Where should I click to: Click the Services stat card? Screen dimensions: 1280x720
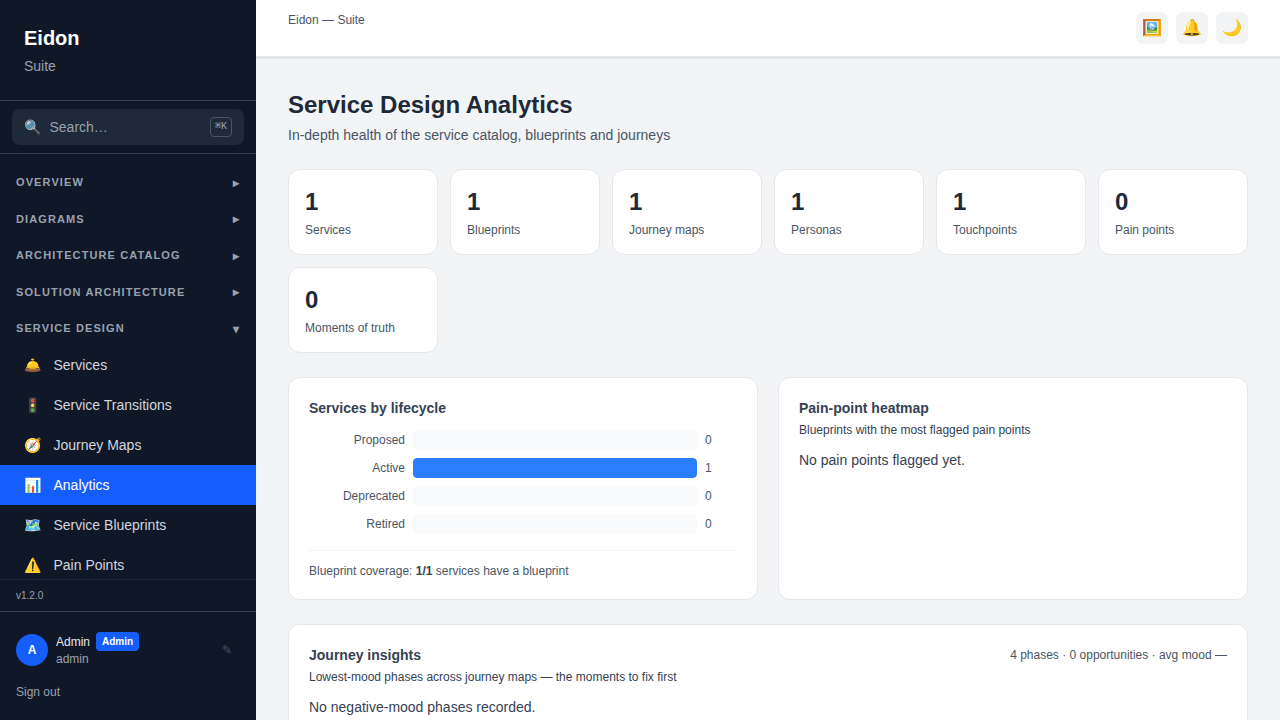(363, 212)
